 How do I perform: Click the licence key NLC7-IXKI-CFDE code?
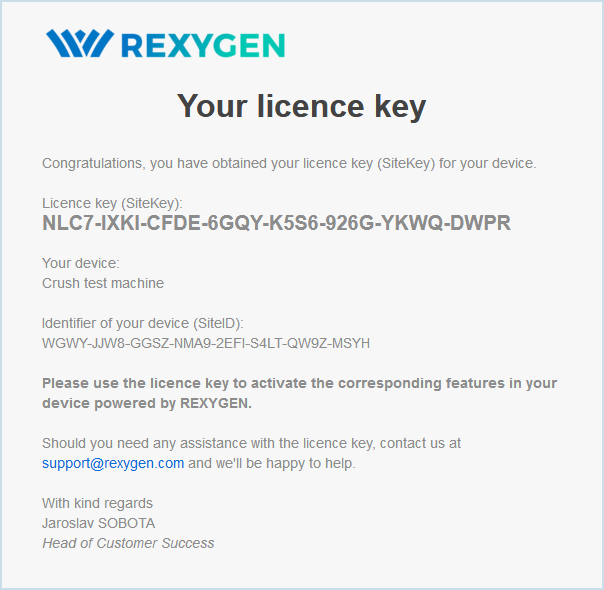click(277, 223)
